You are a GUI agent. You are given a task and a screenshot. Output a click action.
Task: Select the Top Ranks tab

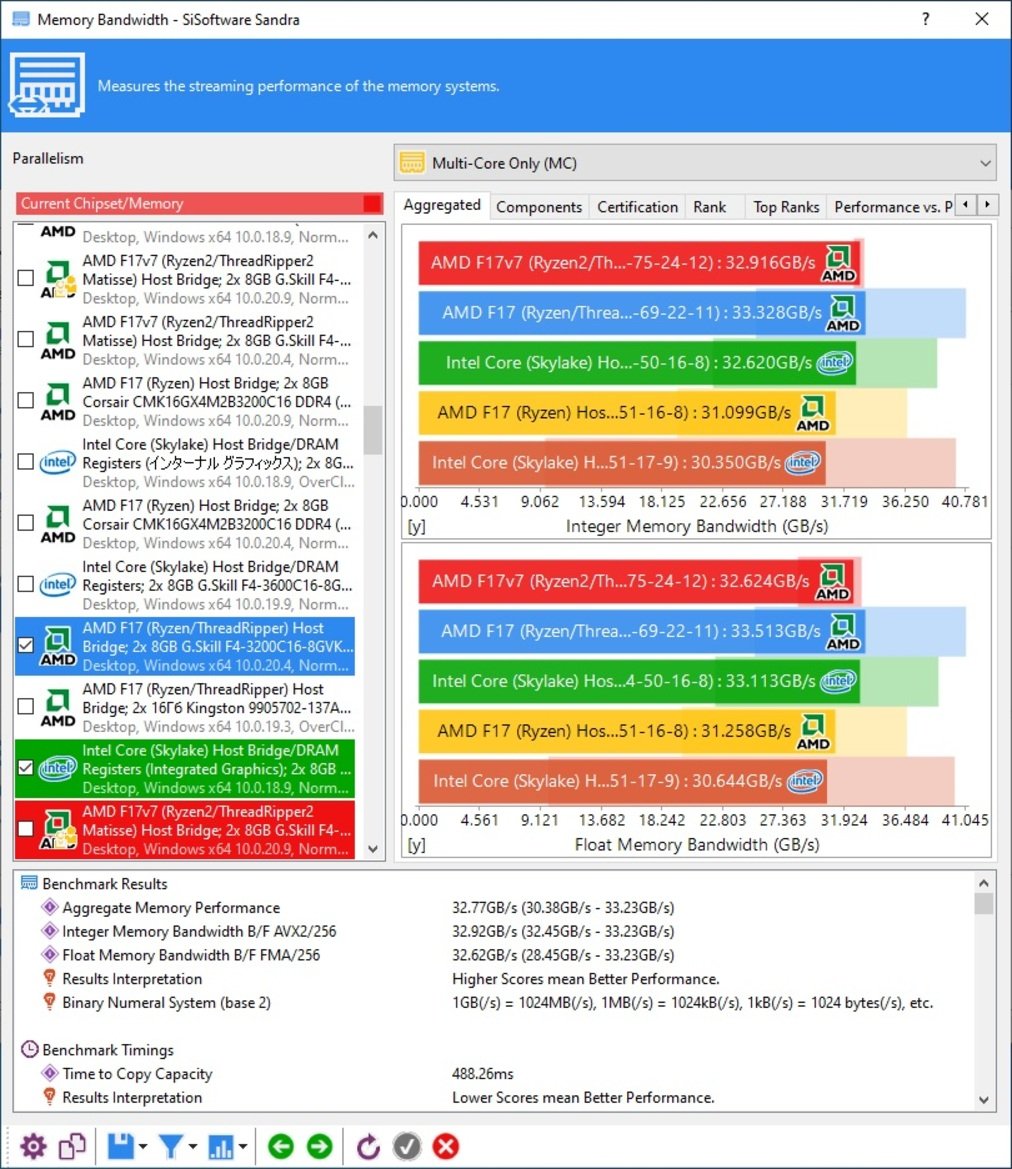[786, 207]
